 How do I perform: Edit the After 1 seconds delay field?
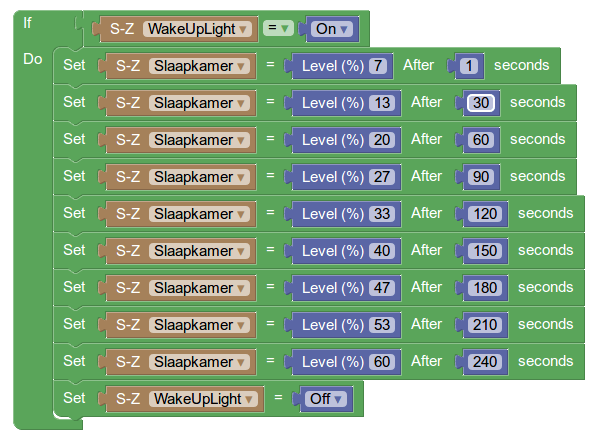(x=469, y=66)
